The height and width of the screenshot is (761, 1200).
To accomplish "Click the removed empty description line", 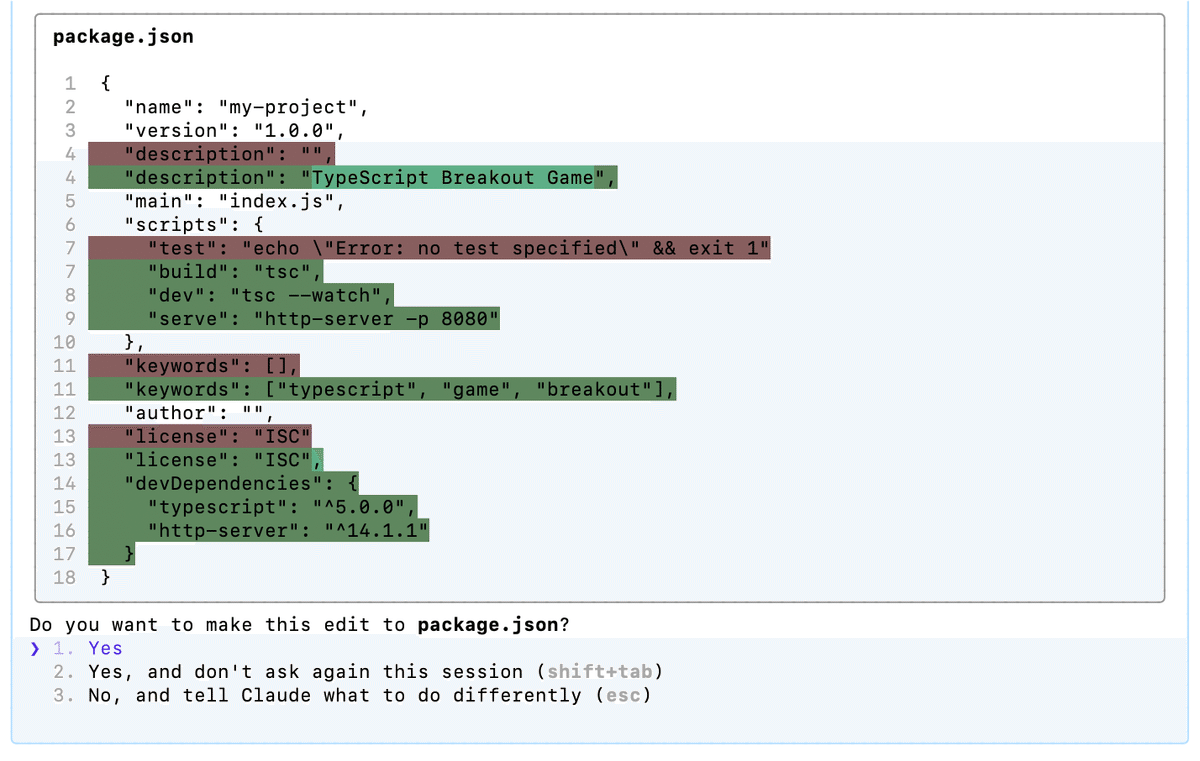I will (x=229, y=154).
